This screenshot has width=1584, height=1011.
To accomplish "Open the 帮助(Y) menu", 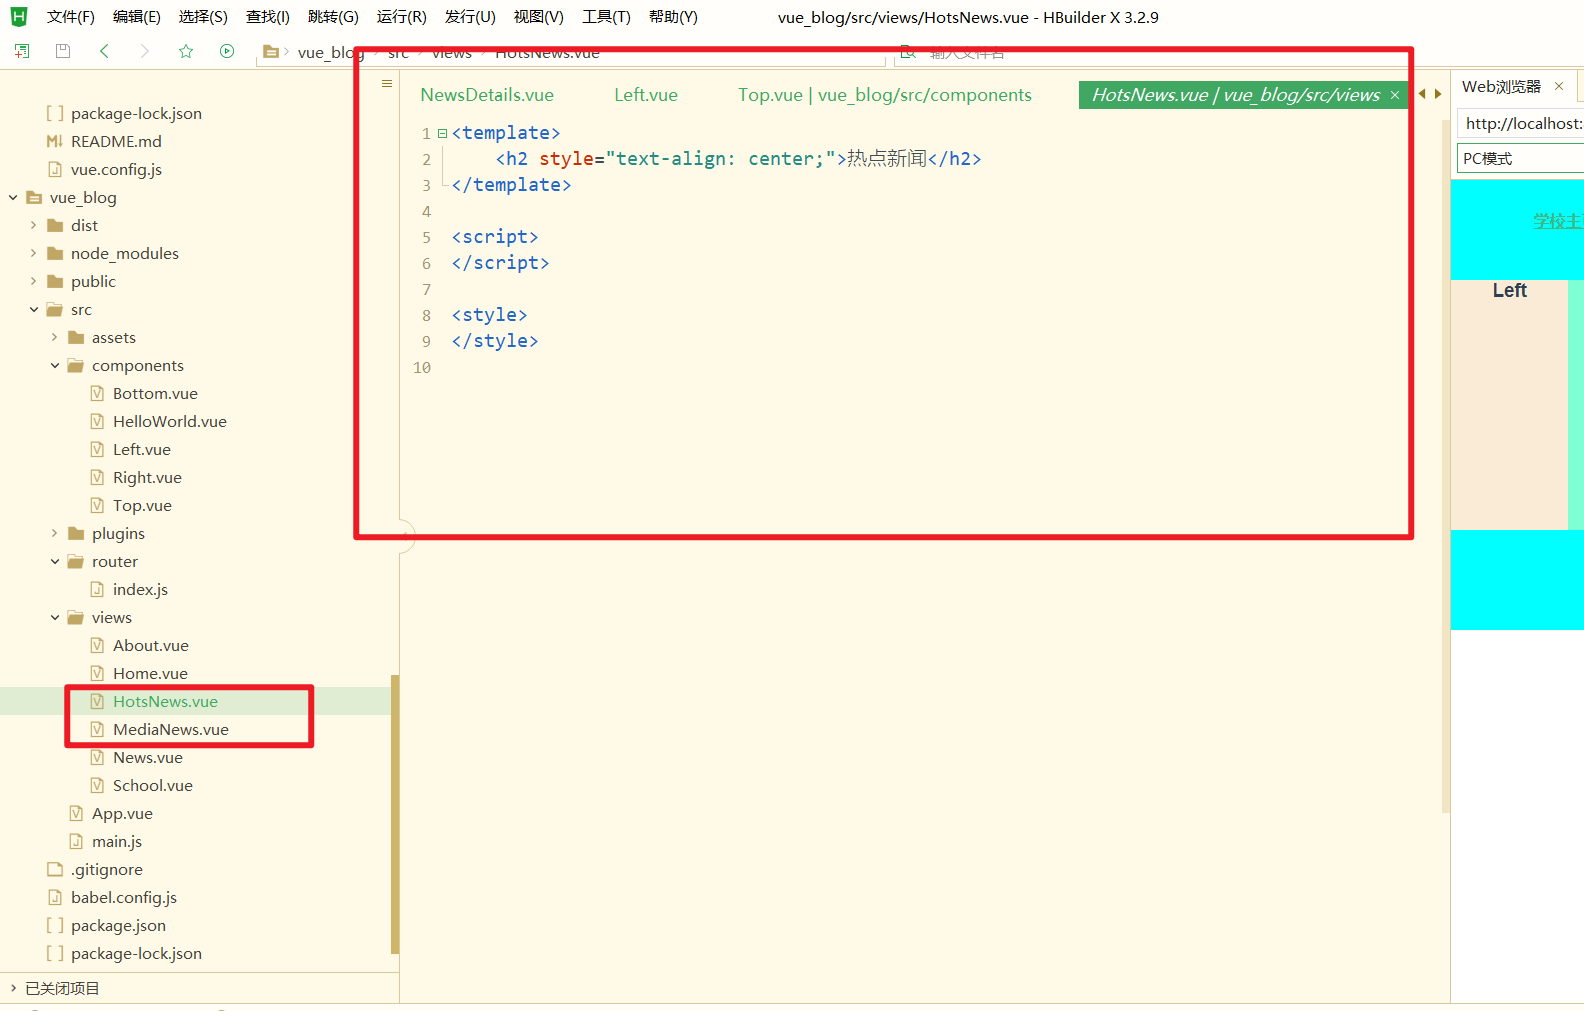I will point(673,17).
